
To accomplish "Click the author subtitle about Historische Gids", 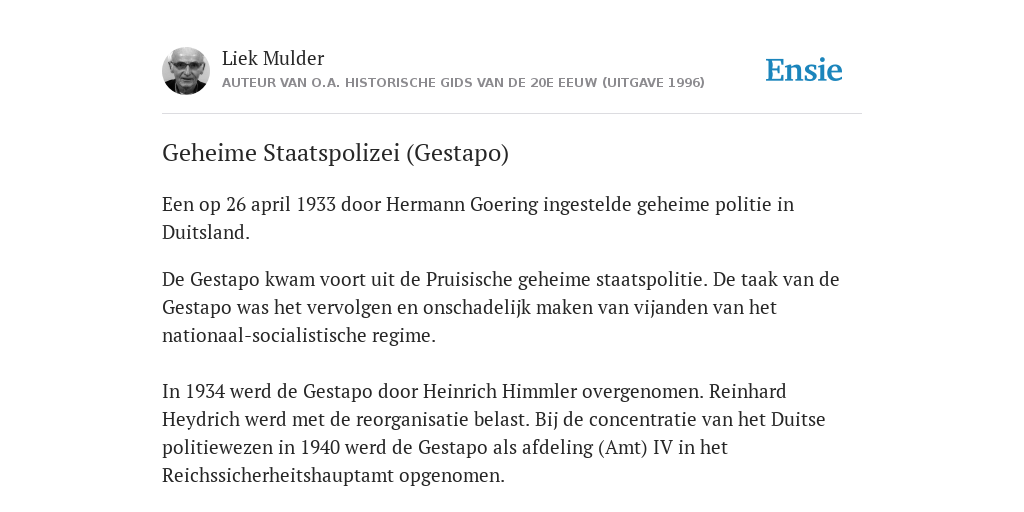I will point(463,83).
